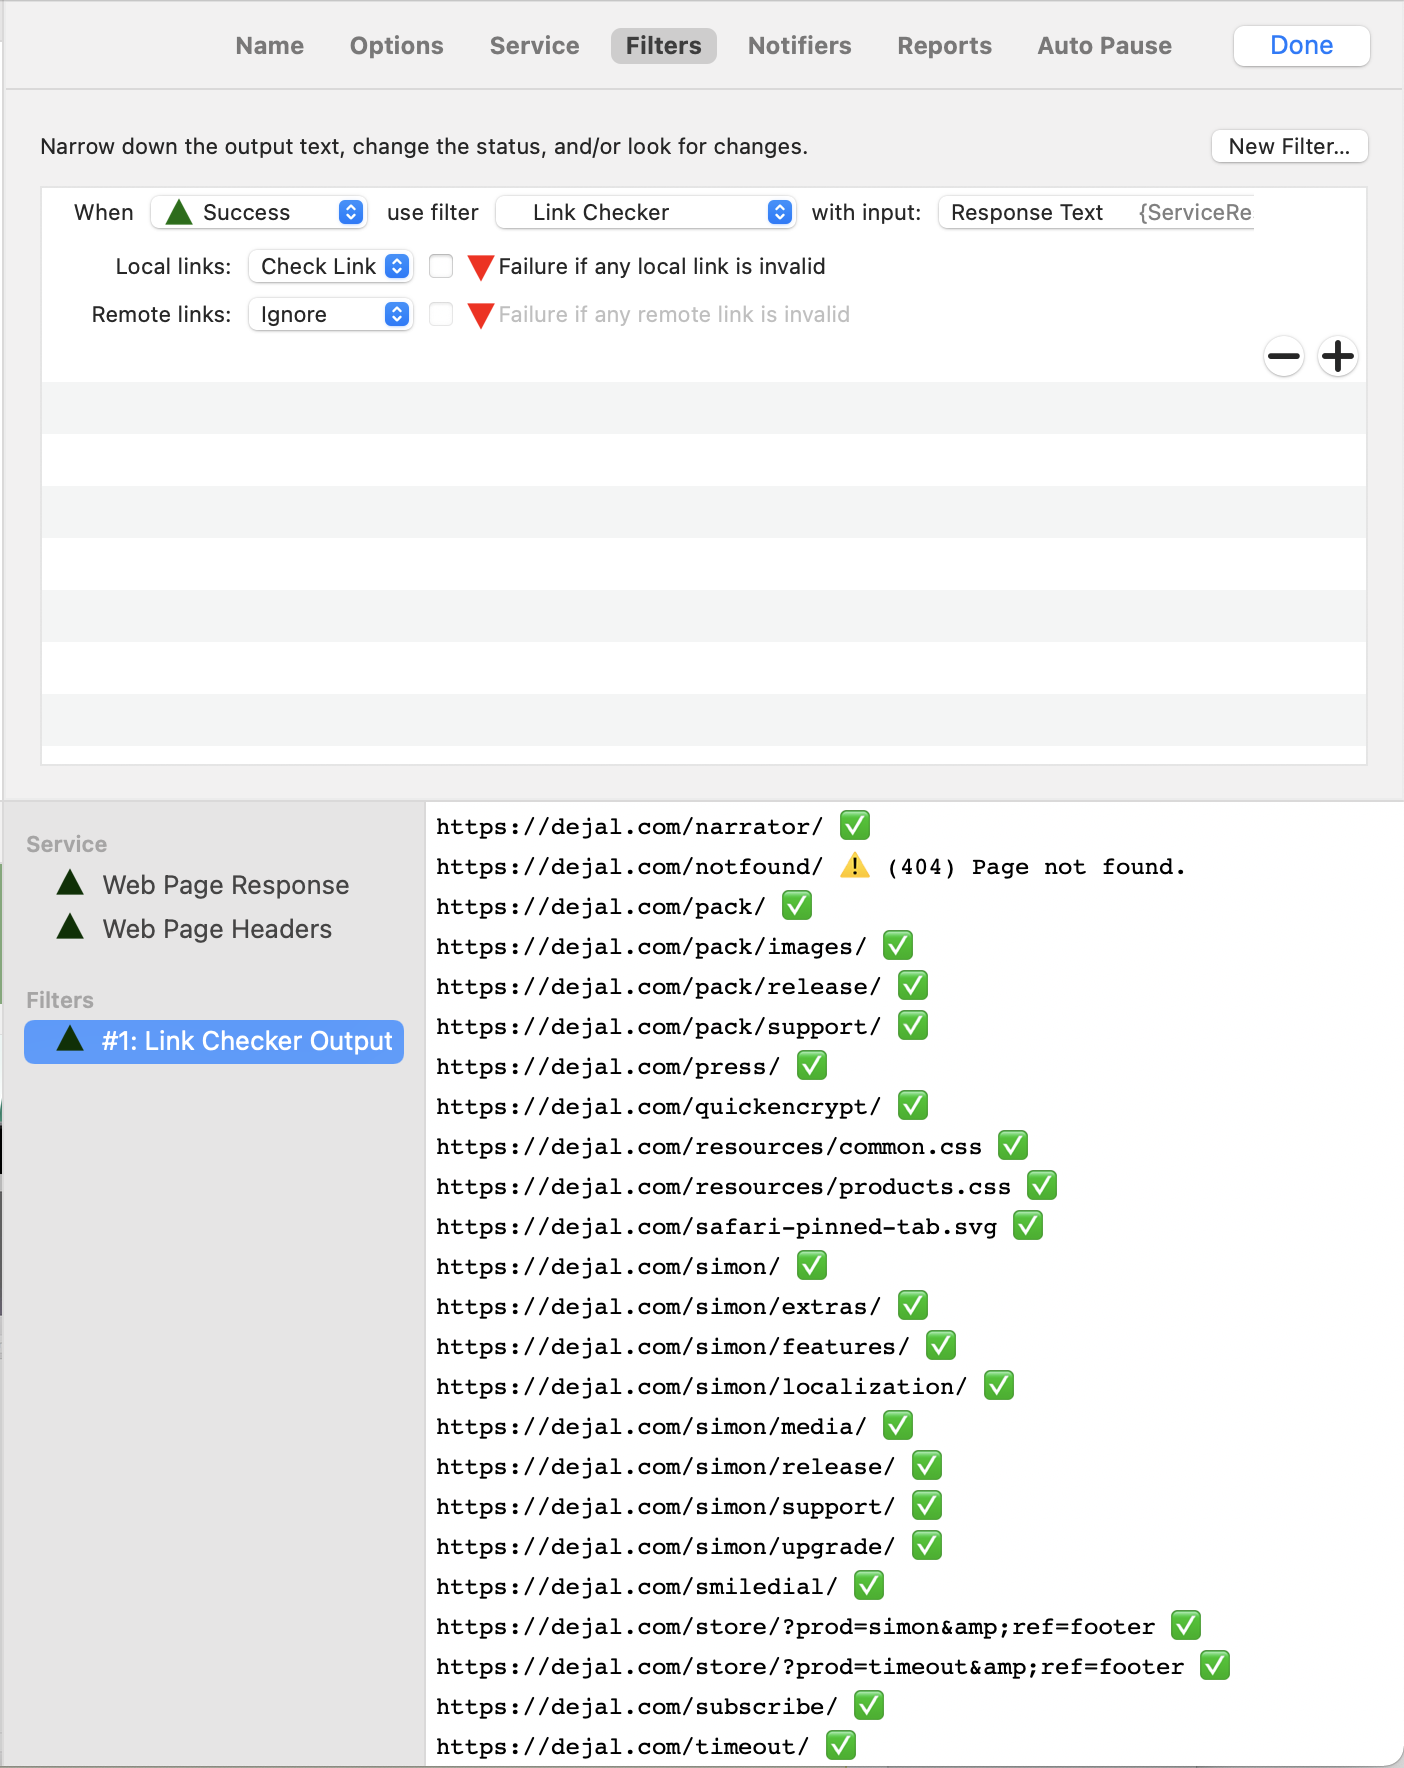Image resolution: width=1404 pixels, height=1768 pixels.
Task: Click the checkmark beside pack/images link
Action: tap(898, 946)
